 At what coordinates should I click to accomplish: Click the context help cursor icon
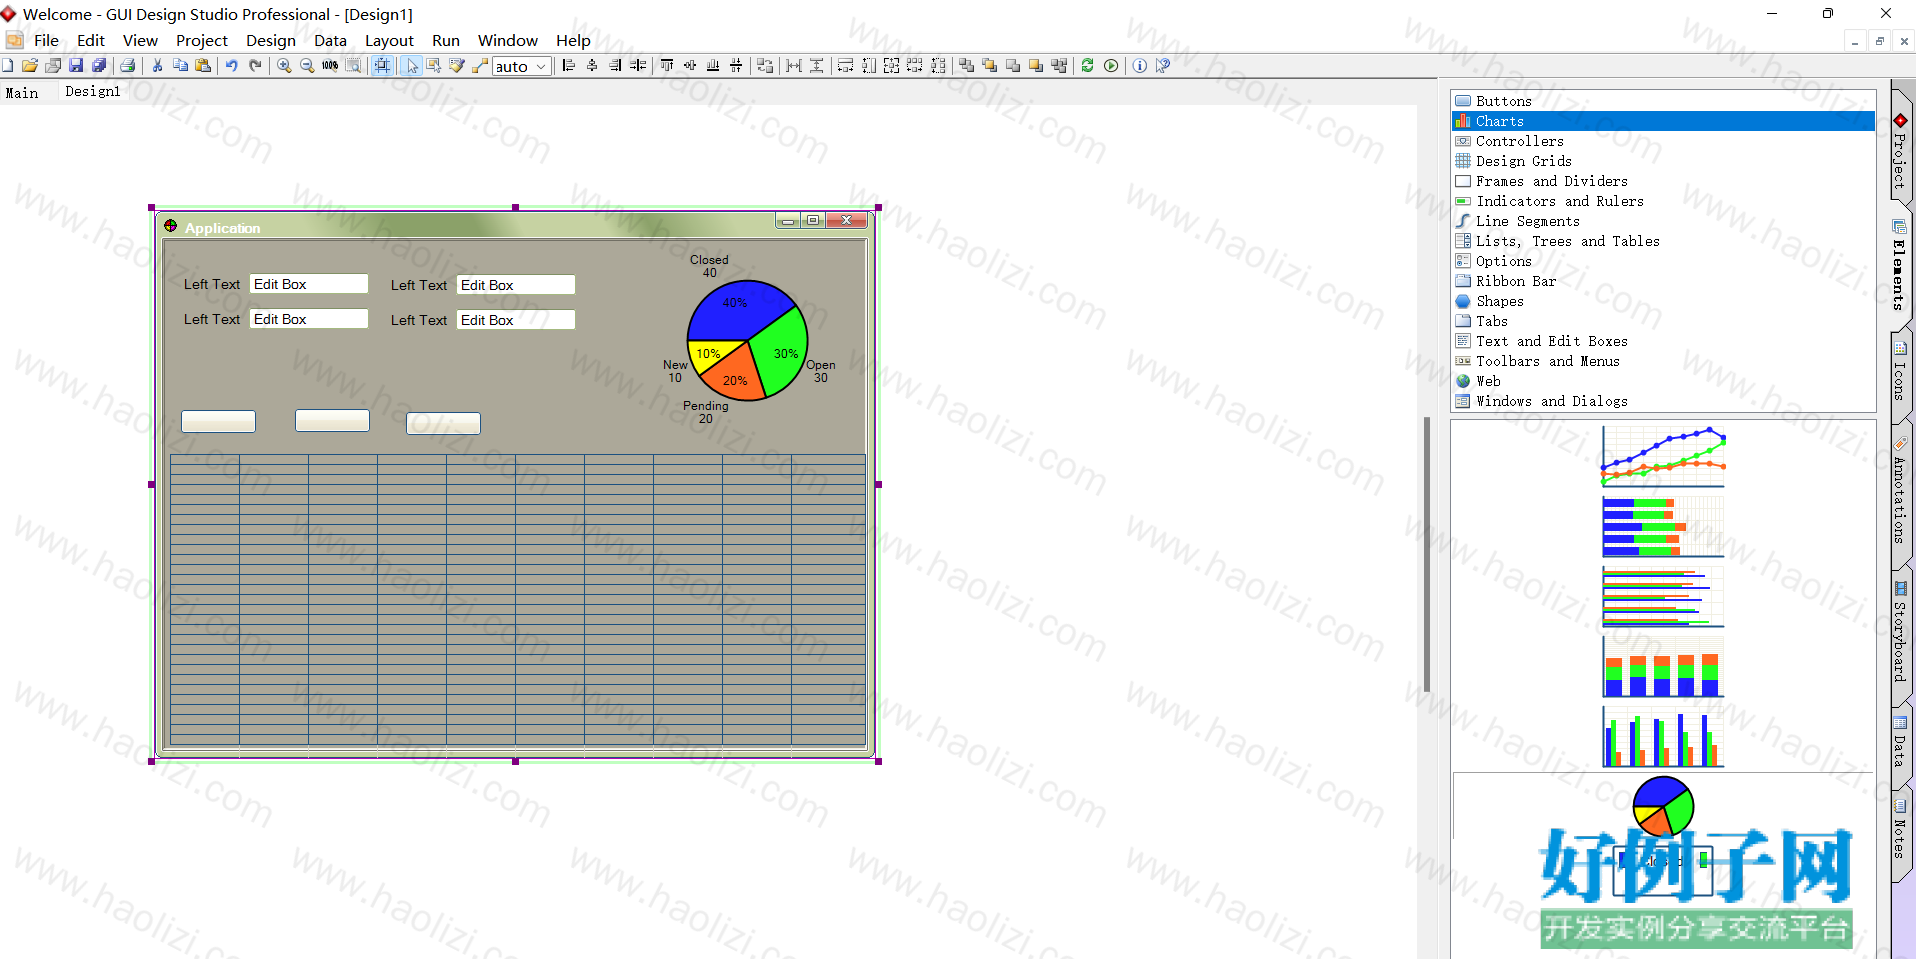click(x=1163, y=66)
